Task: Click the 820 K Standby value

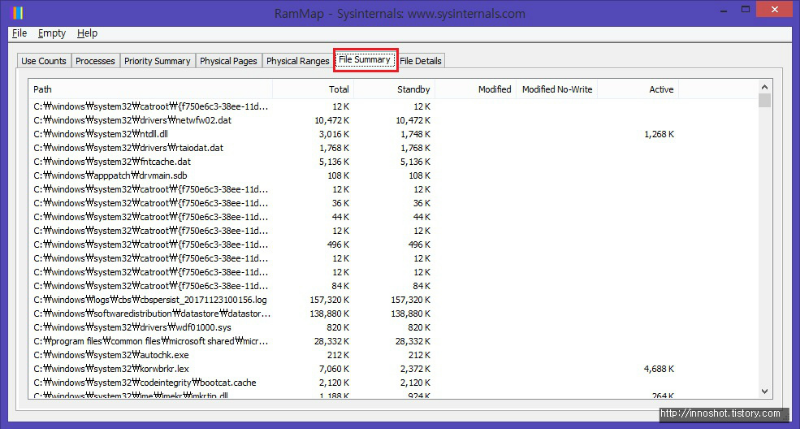Action: click(x=419, y=327)
